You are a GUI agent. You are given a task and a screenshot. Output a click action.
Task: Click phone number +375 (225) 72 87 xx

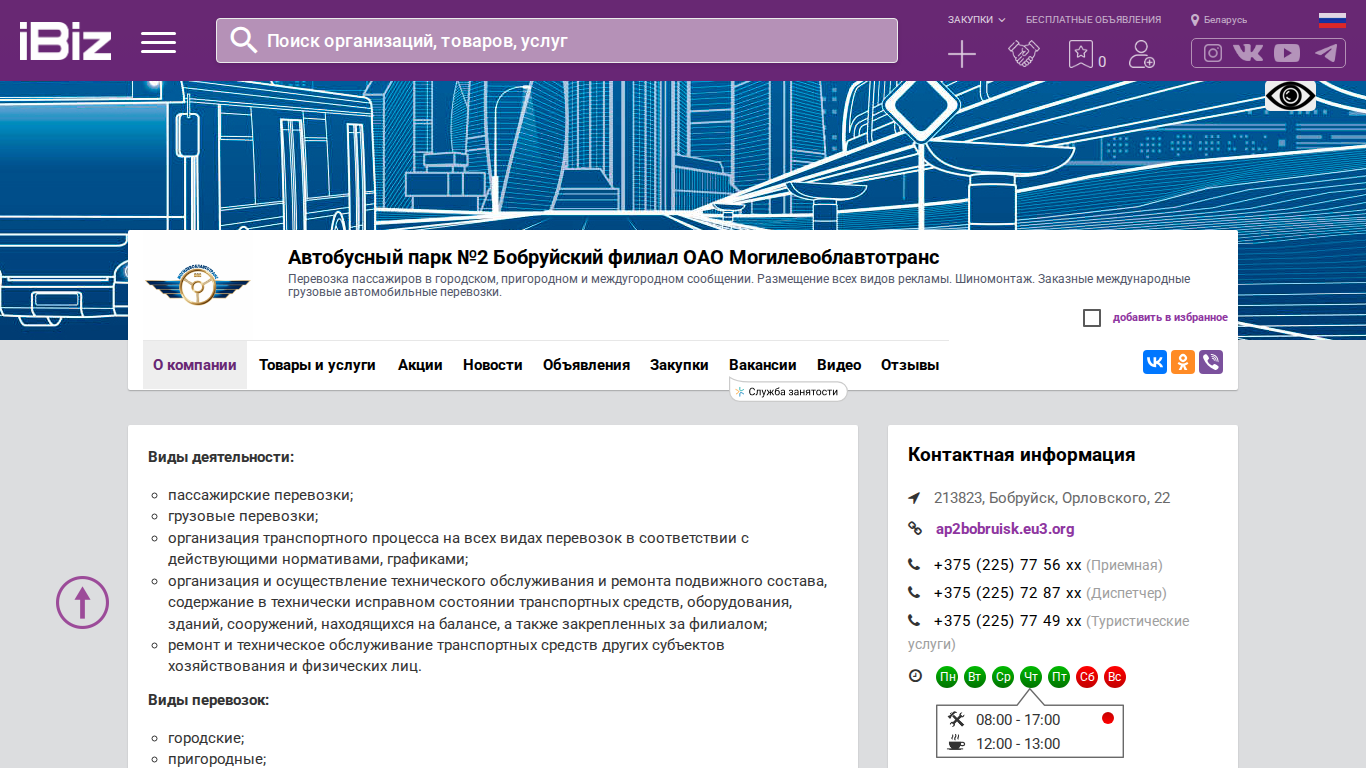1007,593
